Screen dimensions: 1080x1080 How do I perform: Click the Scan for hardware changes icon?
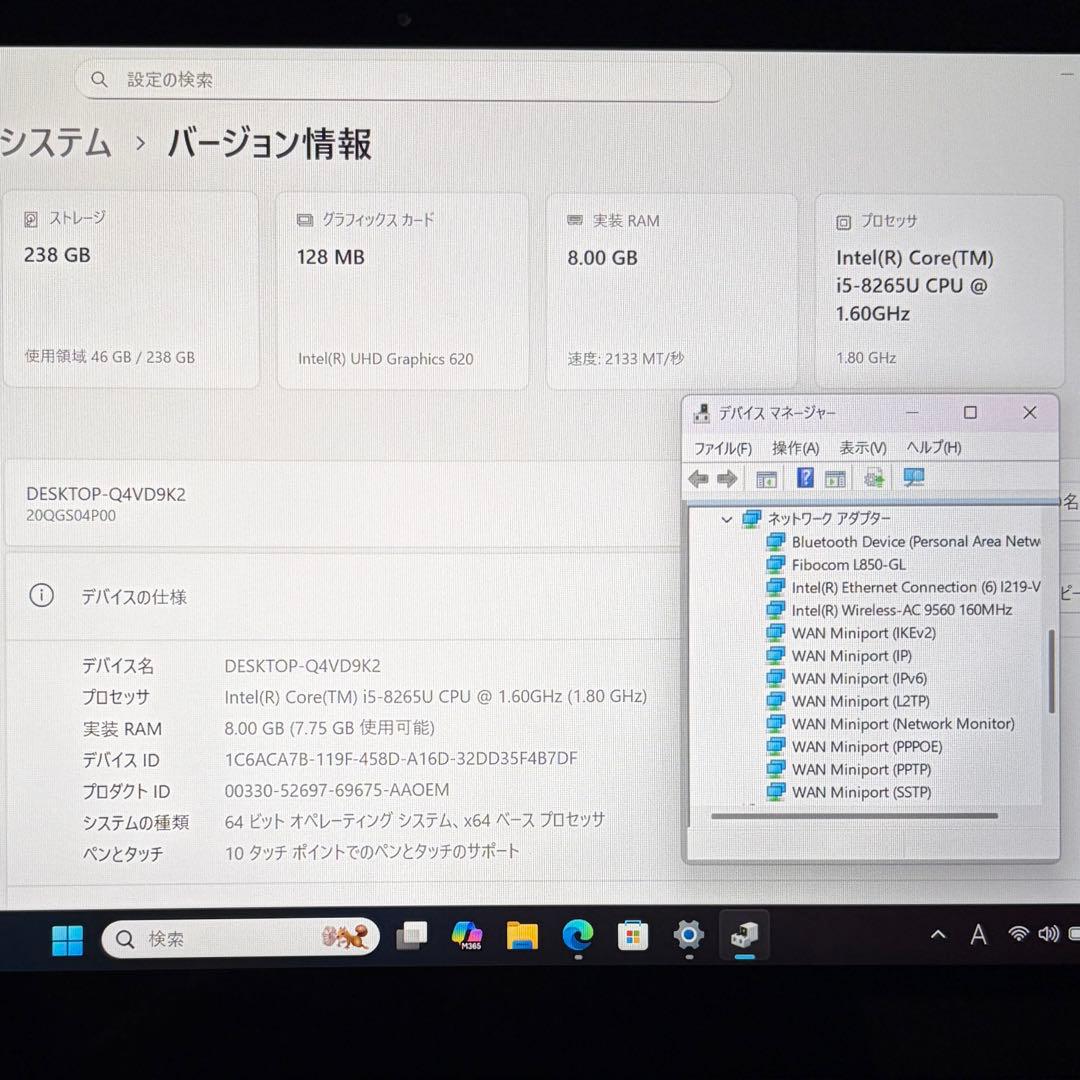[873, 478]
